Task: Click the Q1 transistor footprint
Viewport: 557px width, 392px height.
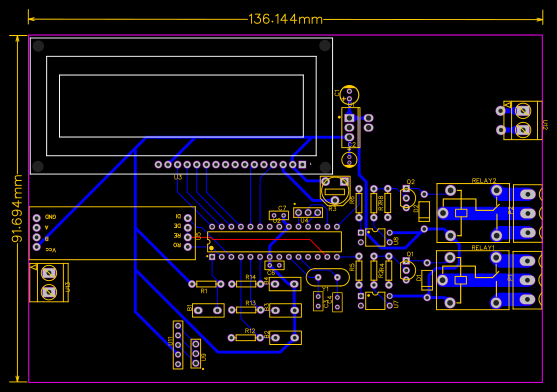Action: [407, 271]
